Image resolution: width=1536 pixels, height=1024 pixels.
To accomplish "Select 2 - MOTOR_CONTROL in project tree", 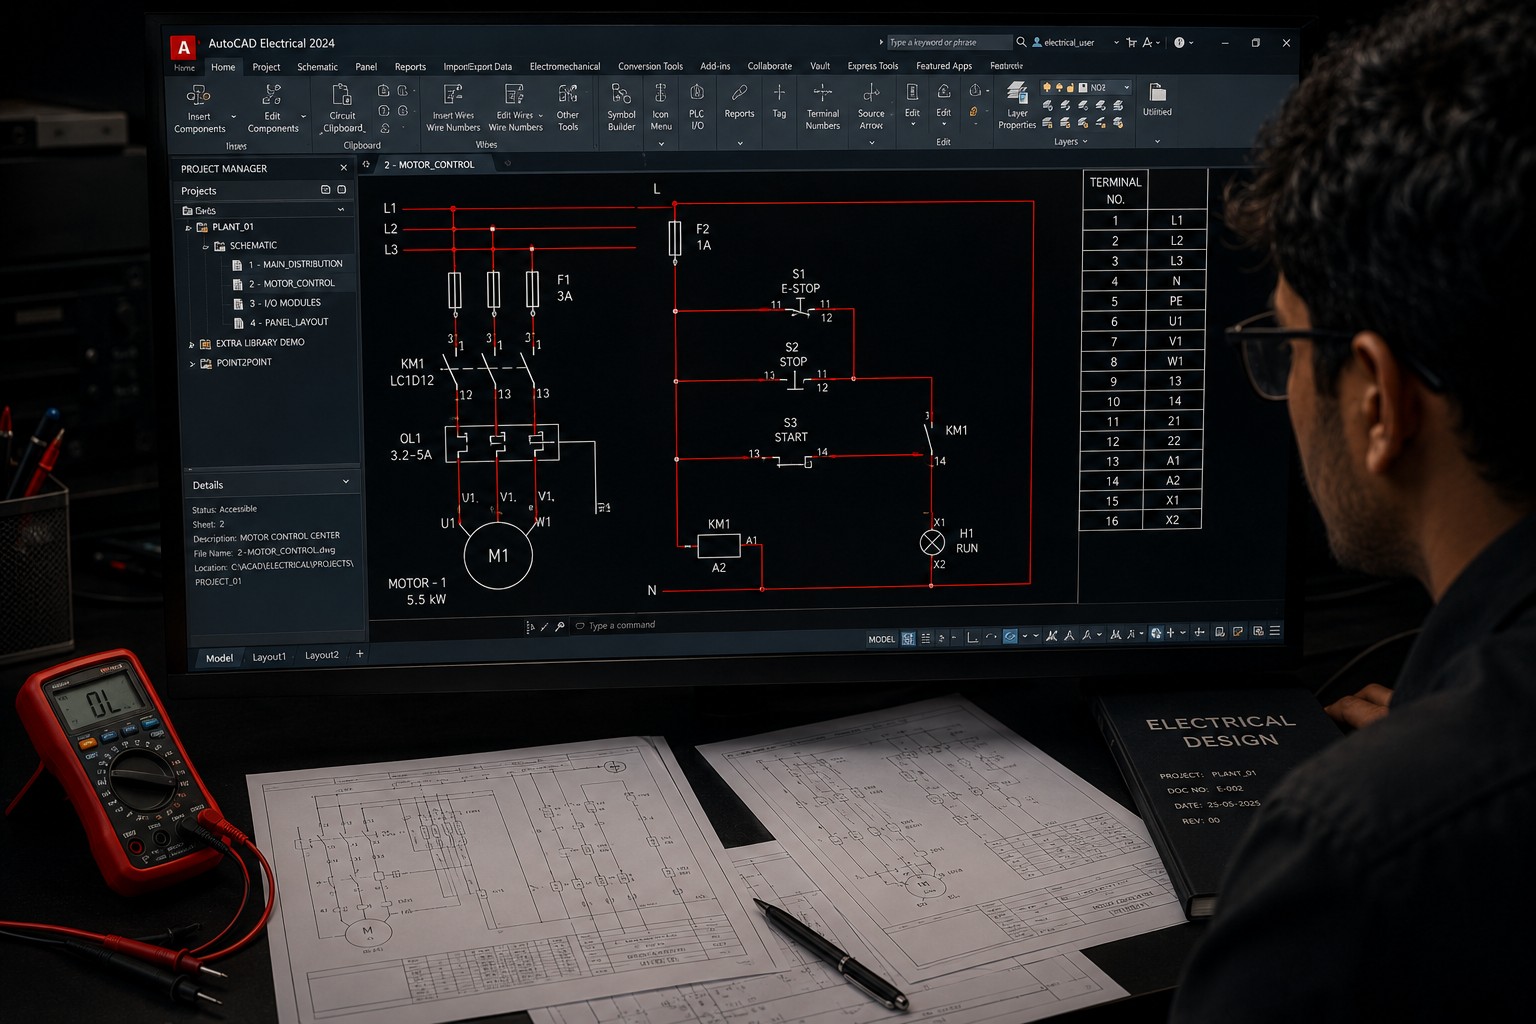I will (x=284, y=284).
